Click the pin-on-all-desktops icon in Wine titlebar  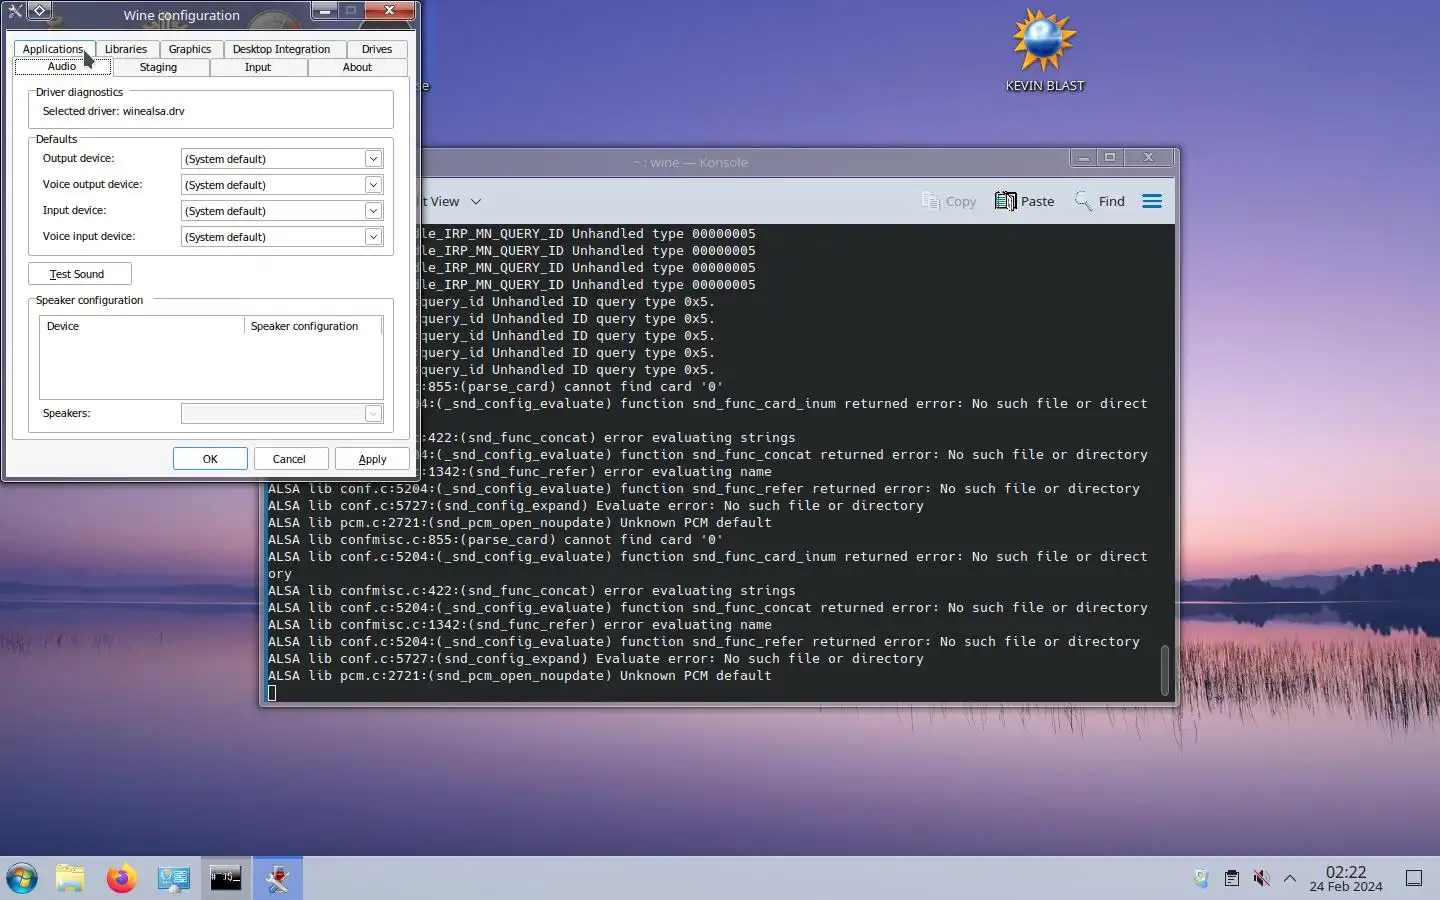[38, 11]
